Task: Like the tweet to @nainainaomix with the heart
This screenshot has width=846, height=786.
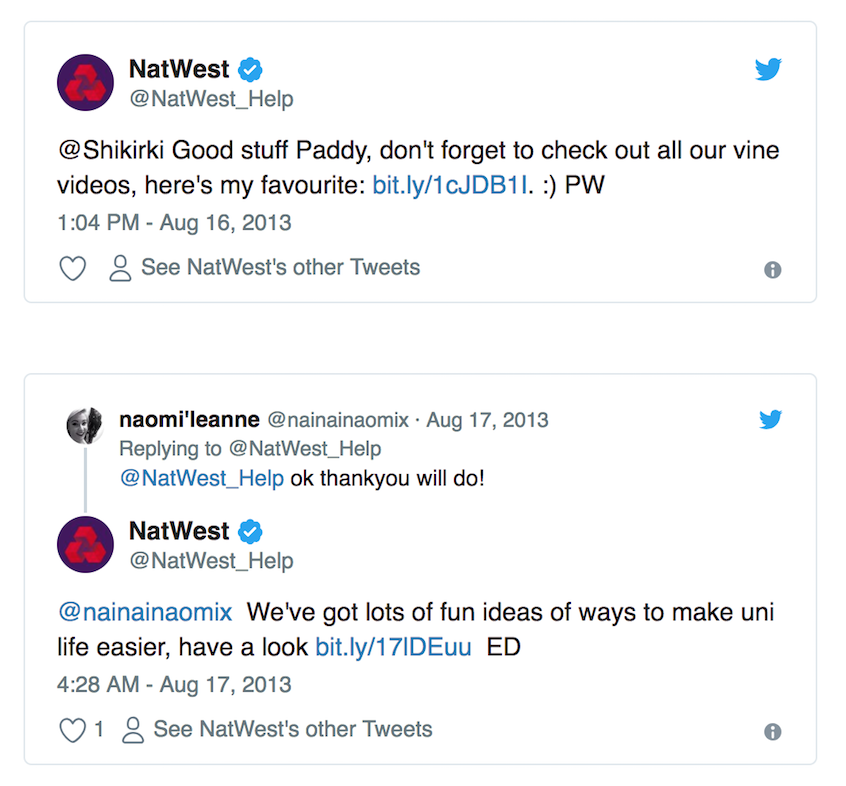Action: click(x=73, y=730)
